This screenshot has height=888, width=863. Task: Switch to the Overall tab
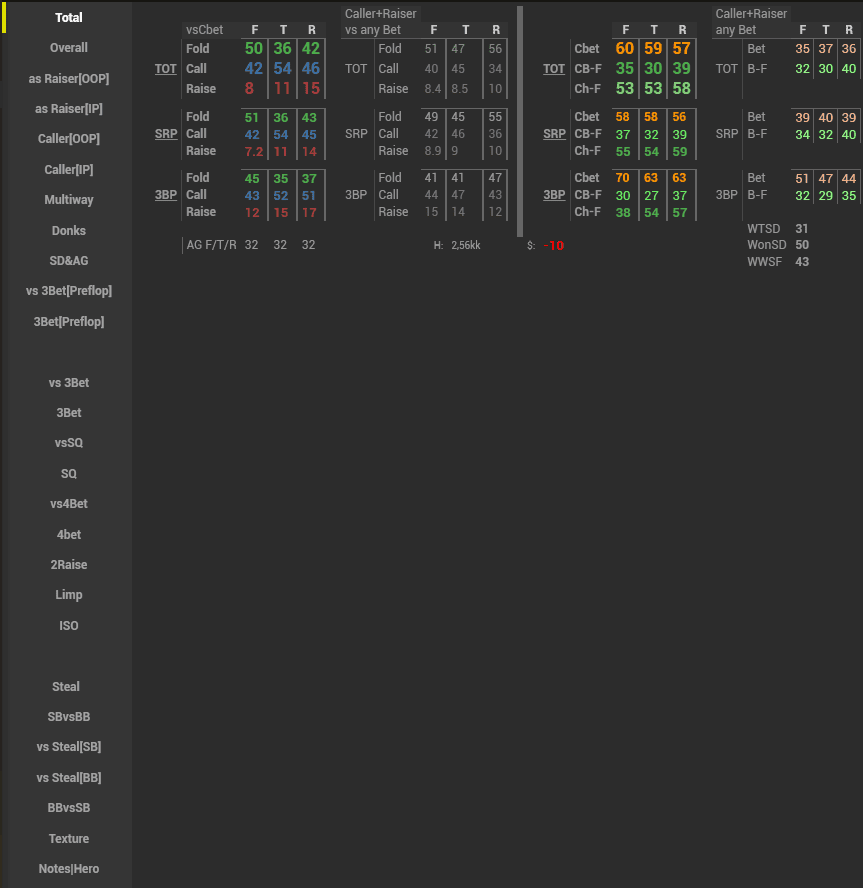(68, 48)
